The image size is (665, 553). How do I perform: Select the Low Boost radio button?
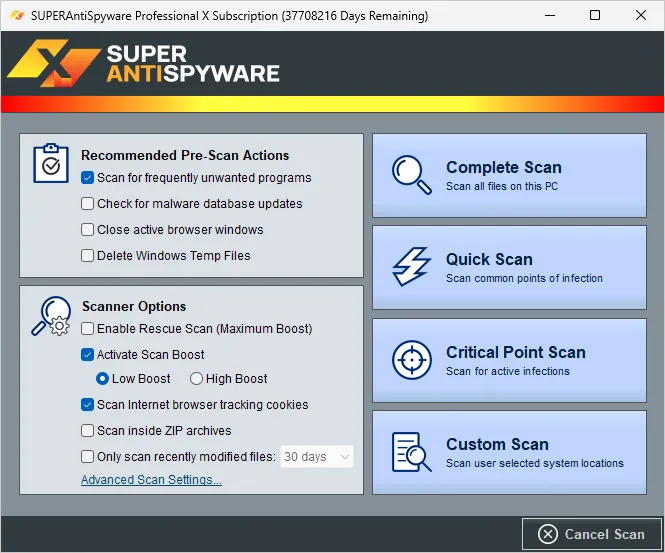103,379
